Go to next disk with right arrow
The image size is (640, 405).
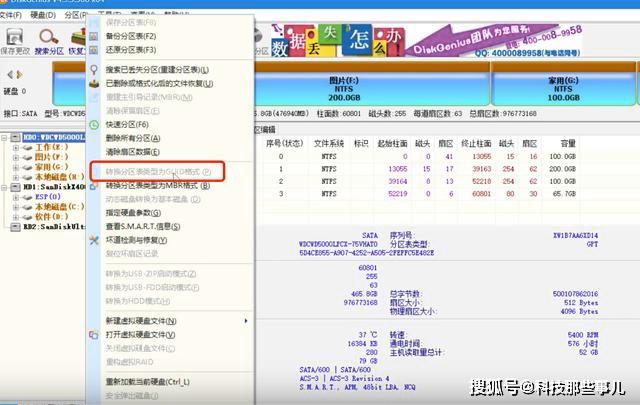click(x=19, y=75)
